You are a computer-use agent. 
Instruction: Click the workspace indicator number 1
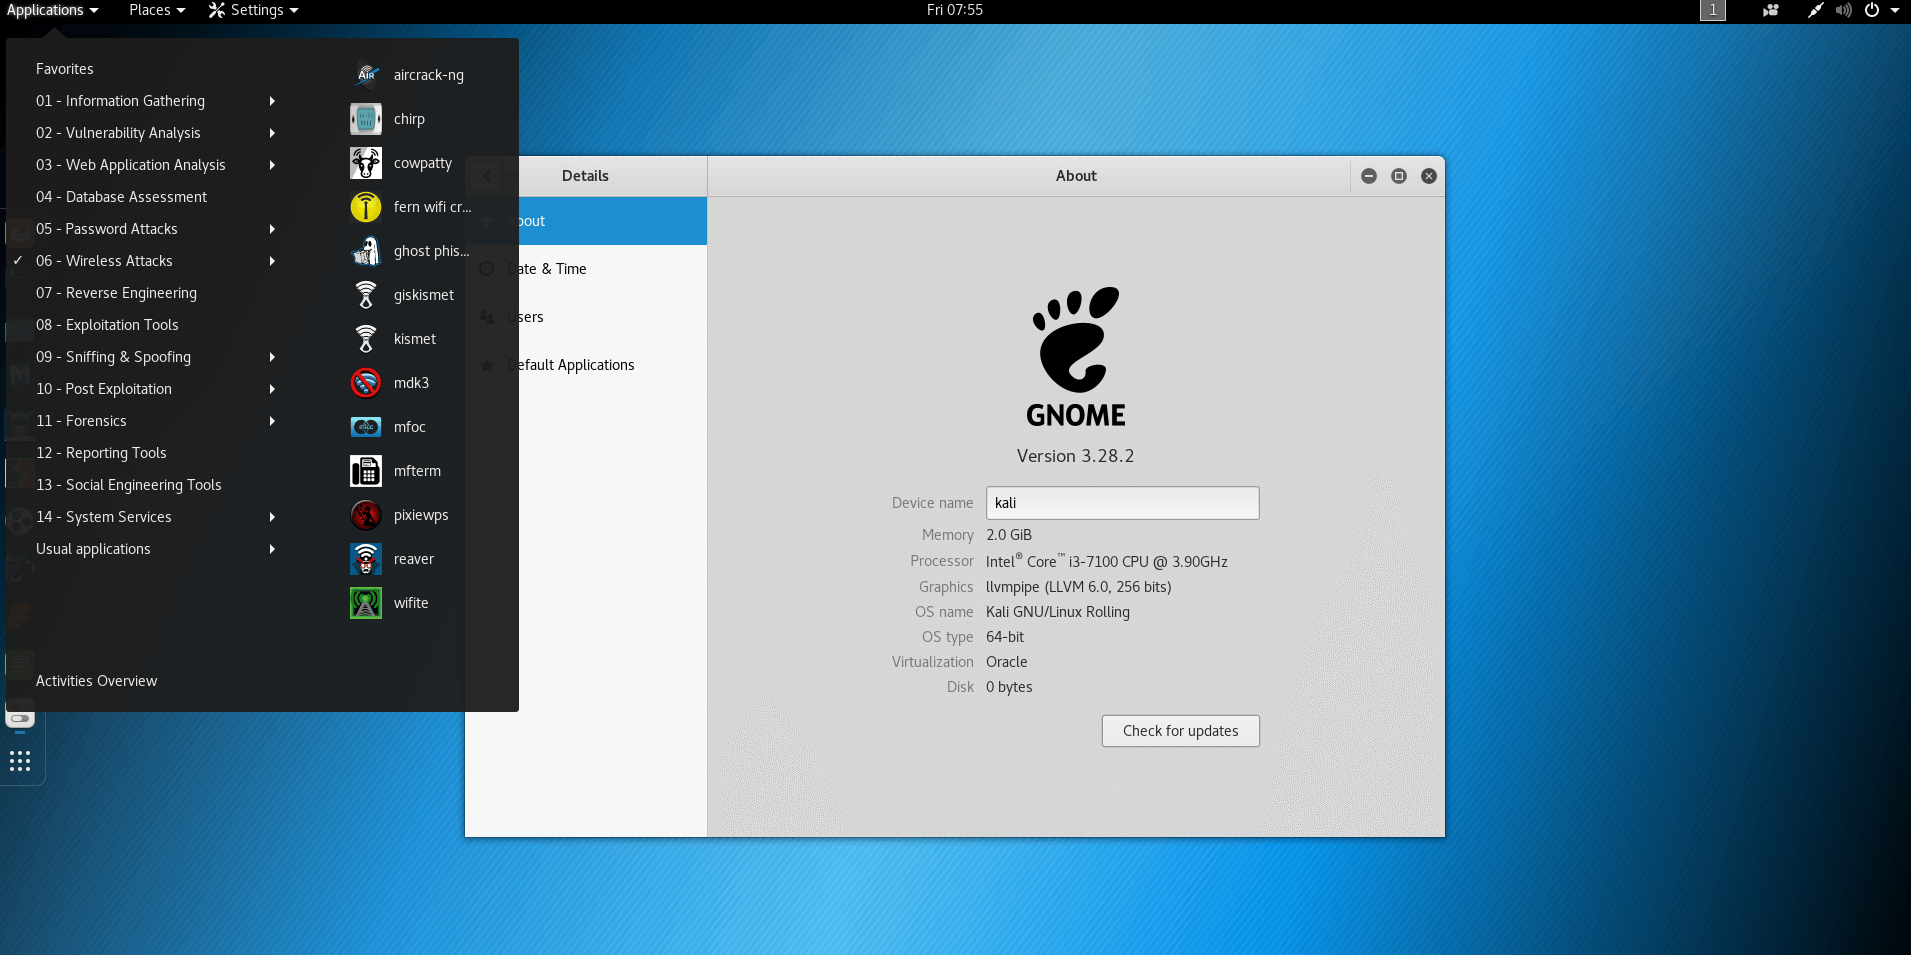1713,10
